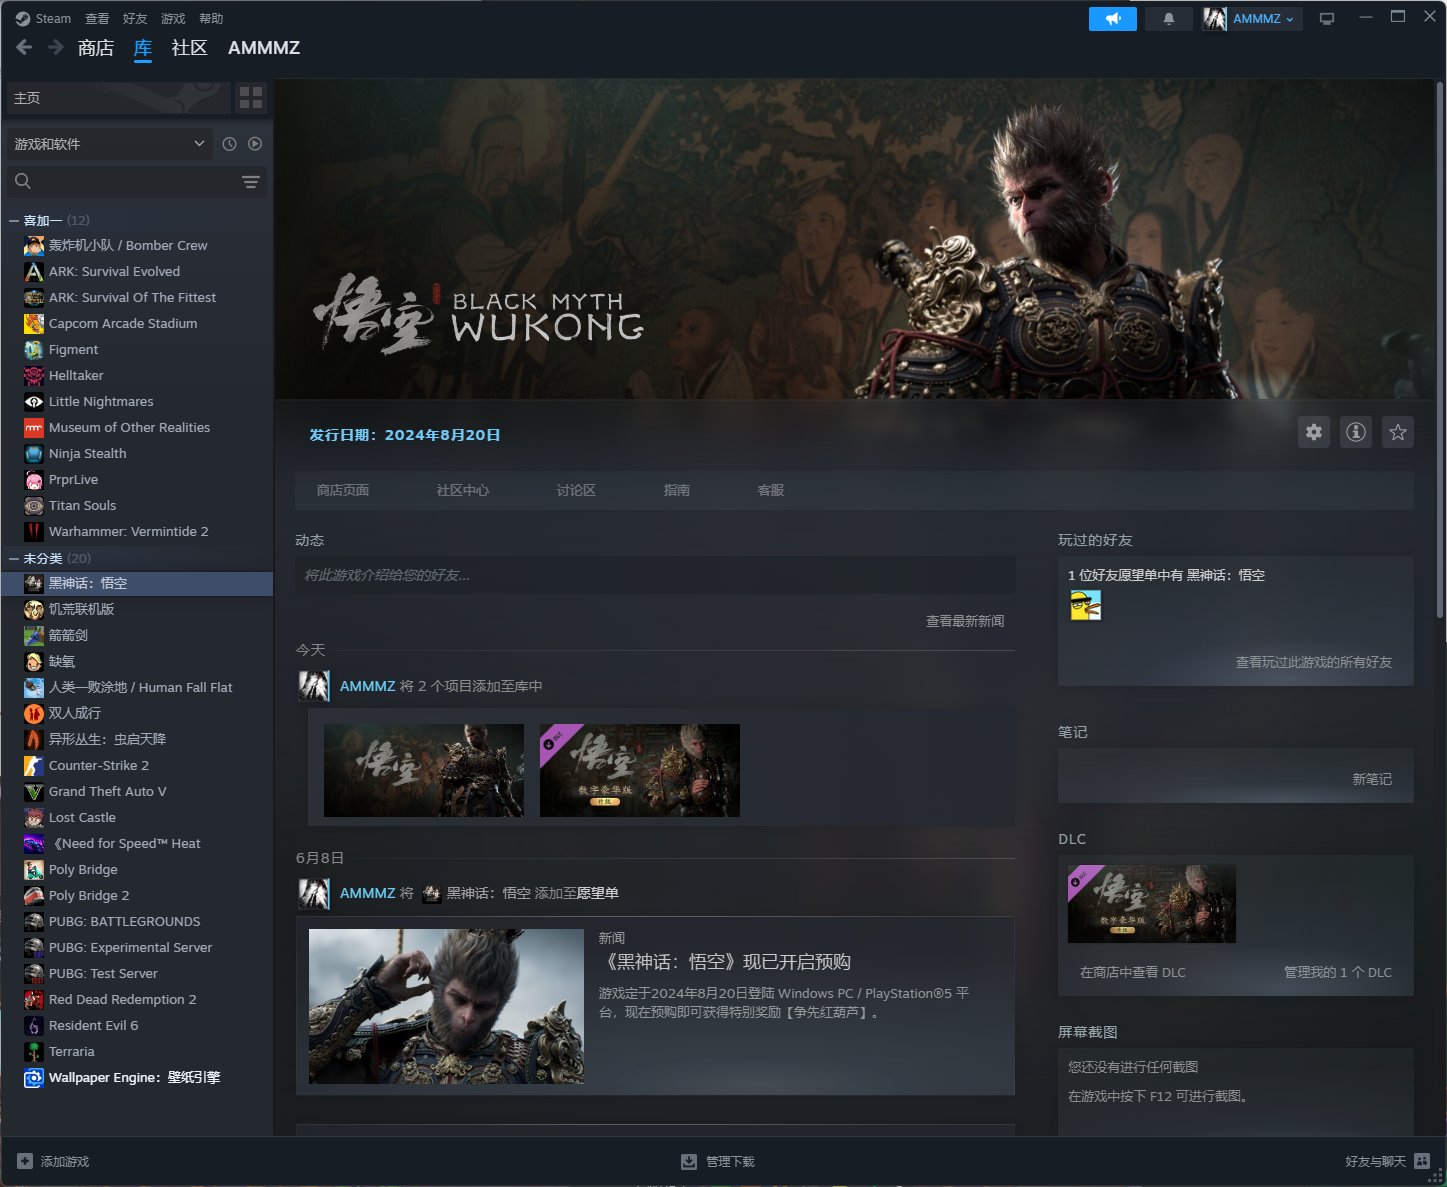The height and width of the screenshot is (1187, 1447).
Task: Add game to favorites star icon
Action: 1398,432
